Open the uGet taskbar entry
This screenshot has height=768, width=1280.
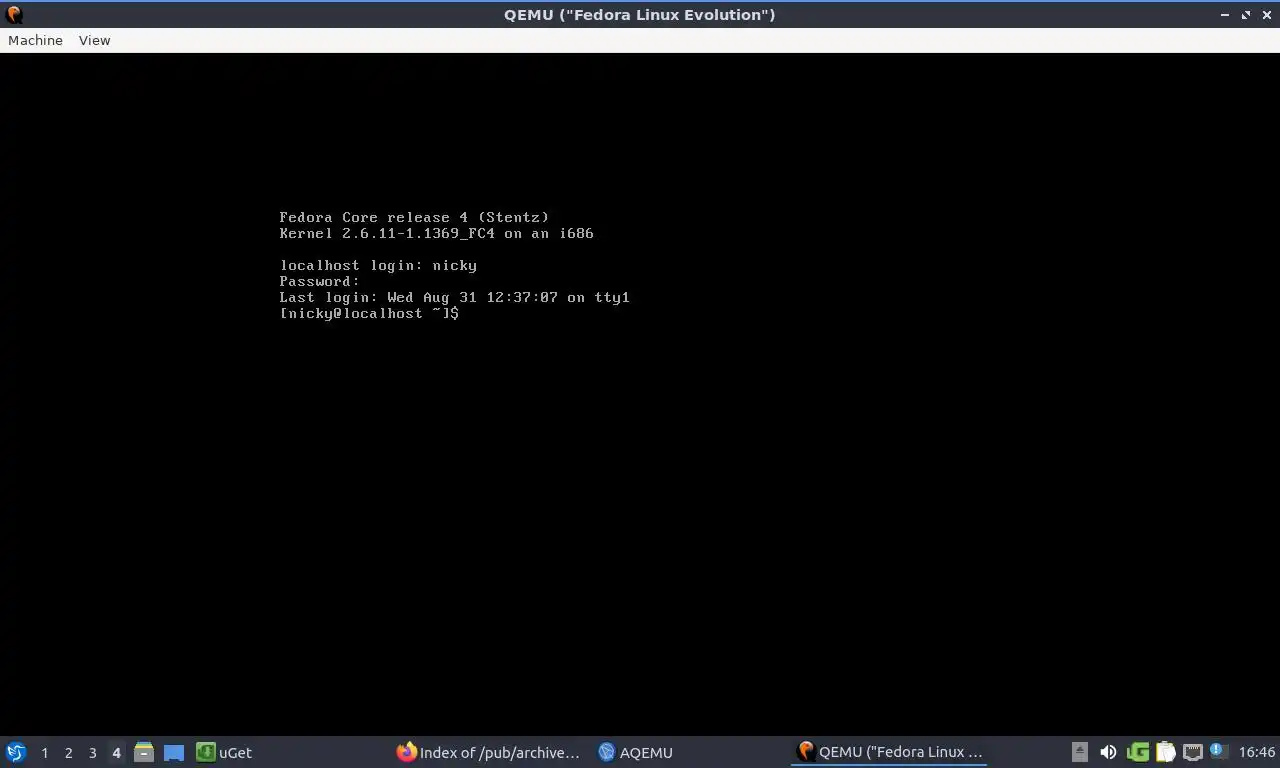point(224,752)
